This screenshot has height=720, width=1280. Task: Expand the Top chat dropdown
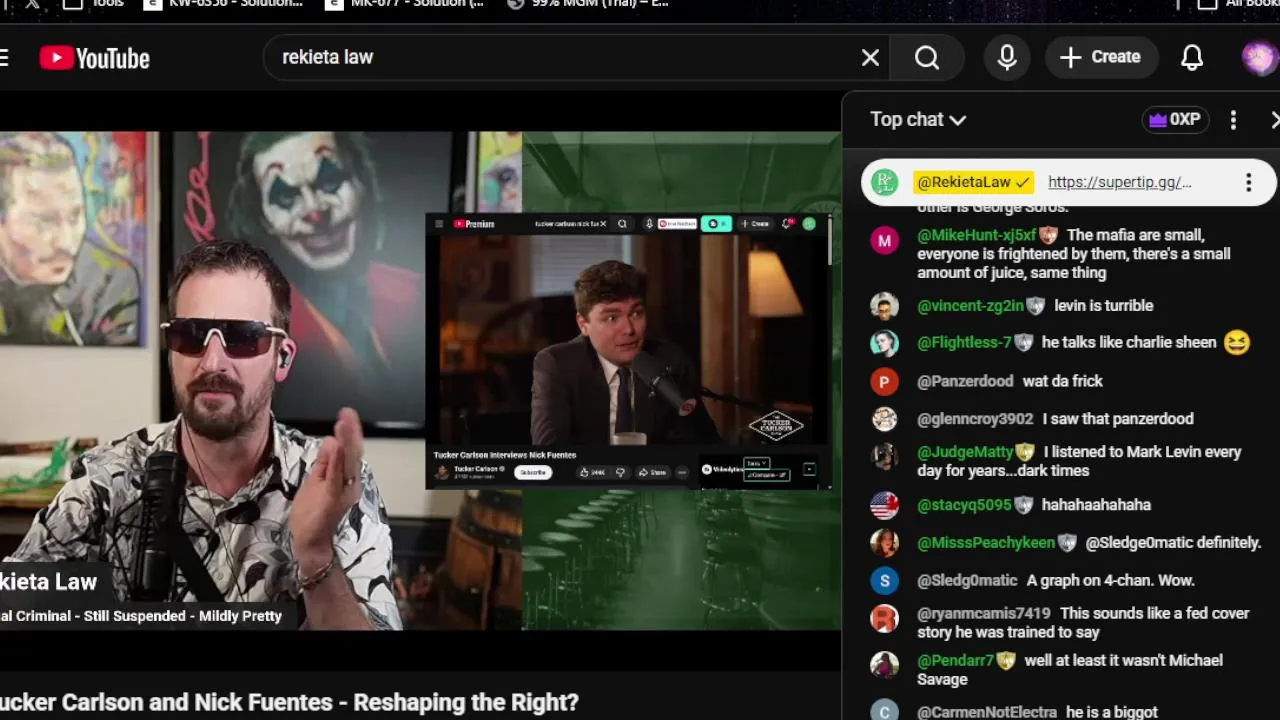(x=918, y=120)
